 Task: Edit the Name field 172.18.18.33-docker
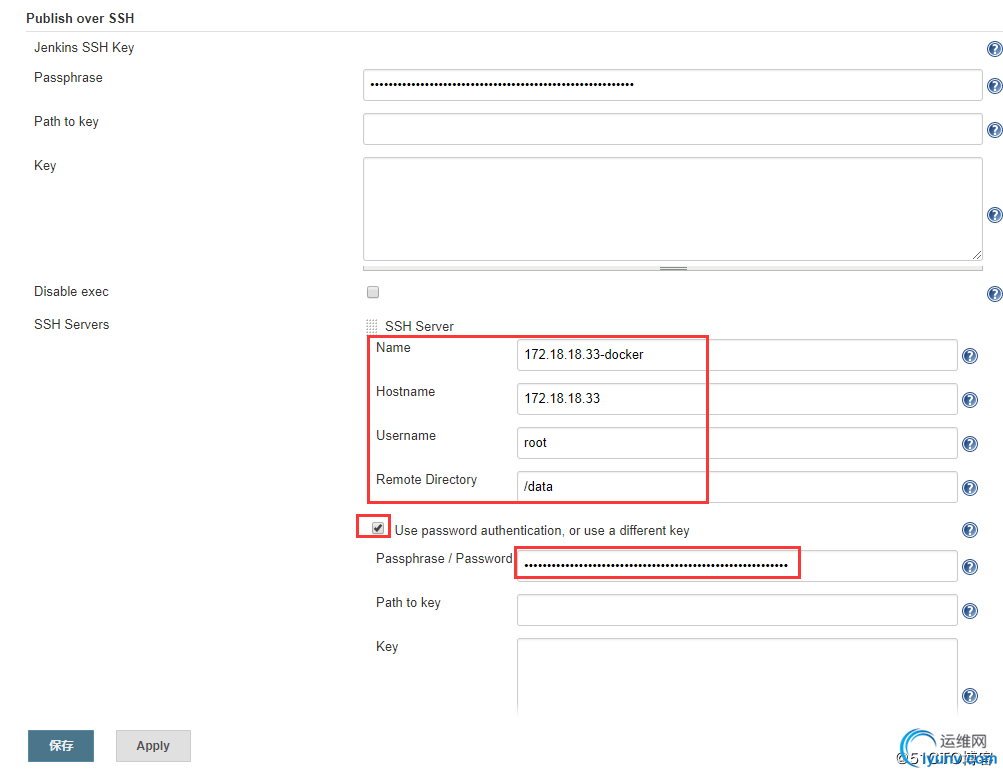[737, 355]
